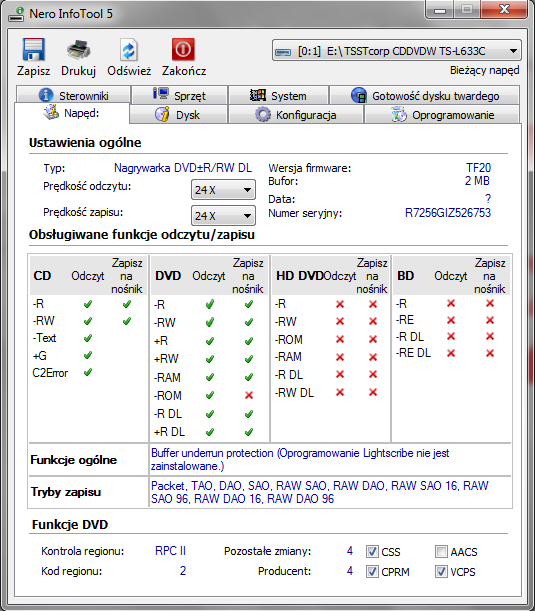
Task: Select the Napęd tab
Action: (x=72, y=113)
